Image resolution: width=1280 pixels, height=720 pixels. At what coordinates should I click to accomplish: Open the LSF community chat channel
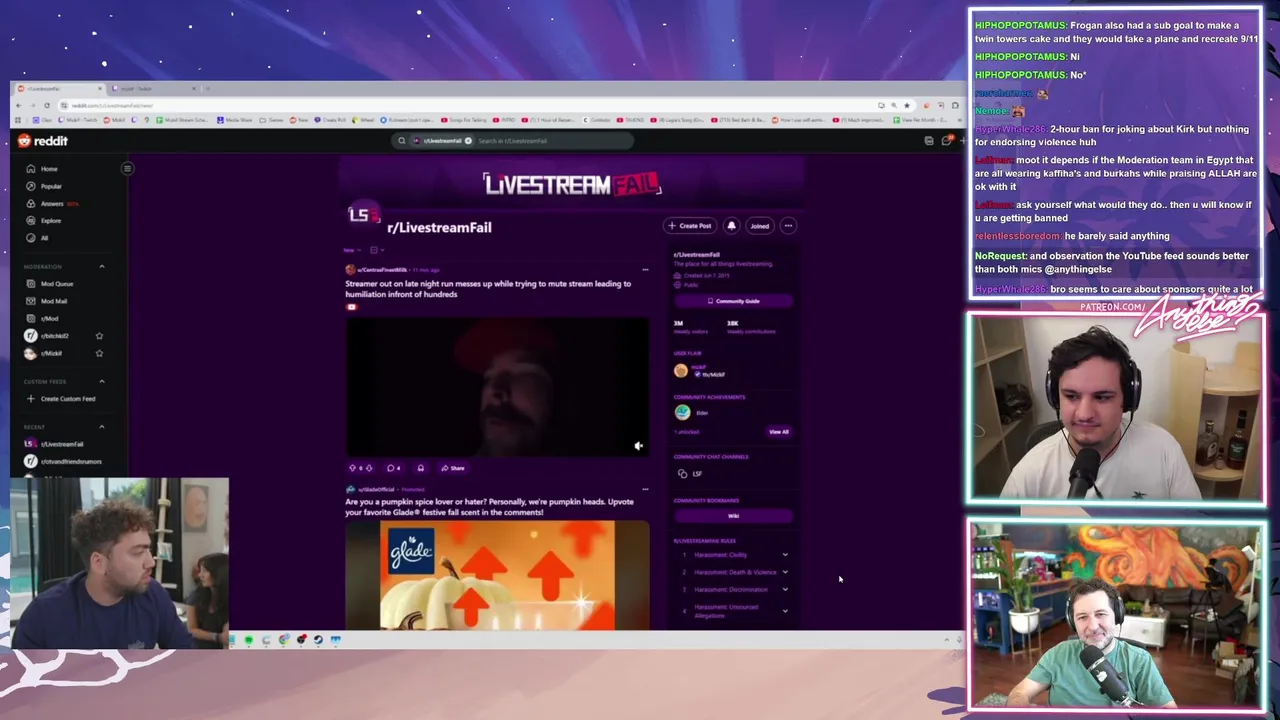[691, 474]
